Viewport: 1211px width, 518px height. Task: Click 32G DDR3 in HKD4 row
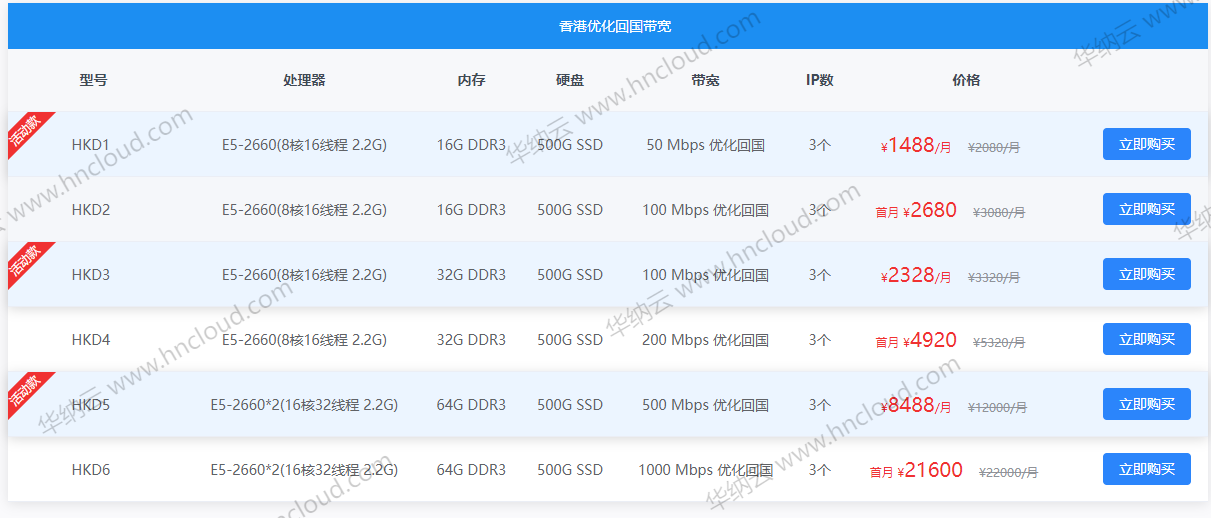coord(471,340)
